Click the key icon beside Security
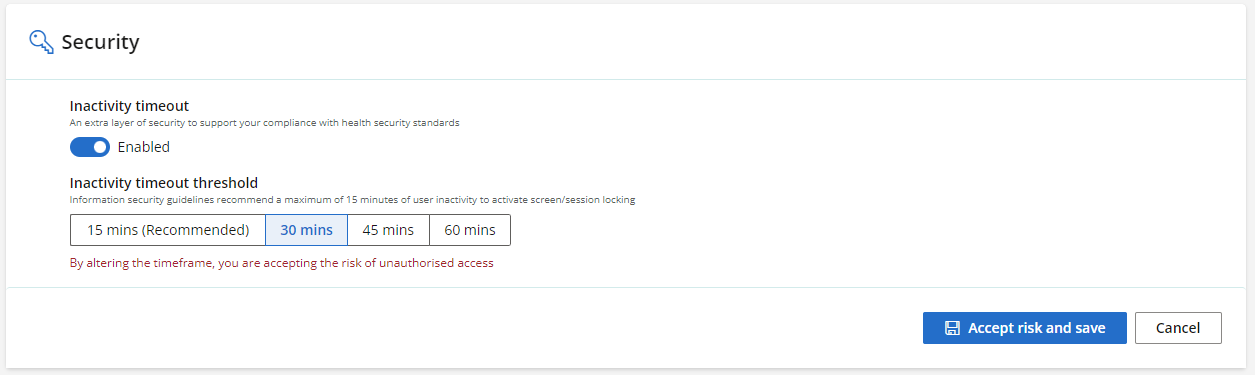Image resolution: width=1255 pixels, height=375 pixels. point(41,41)
